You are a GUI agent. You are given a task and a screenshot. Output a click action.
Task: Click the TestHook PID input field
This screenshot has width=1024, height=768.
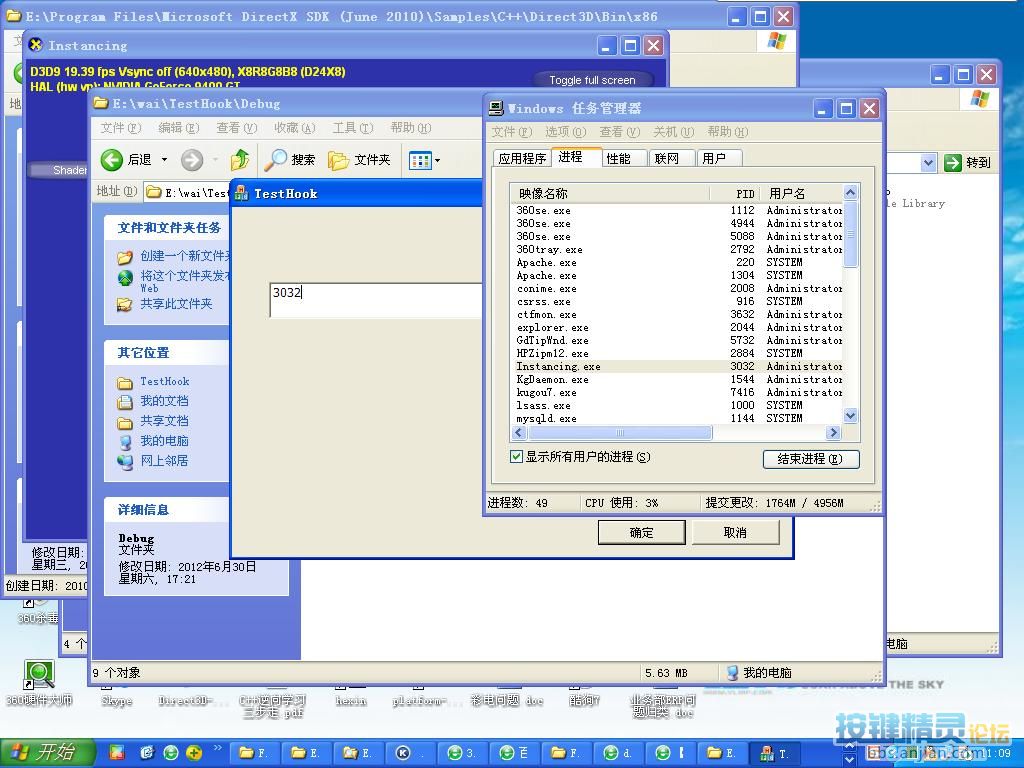coord(376,300)
